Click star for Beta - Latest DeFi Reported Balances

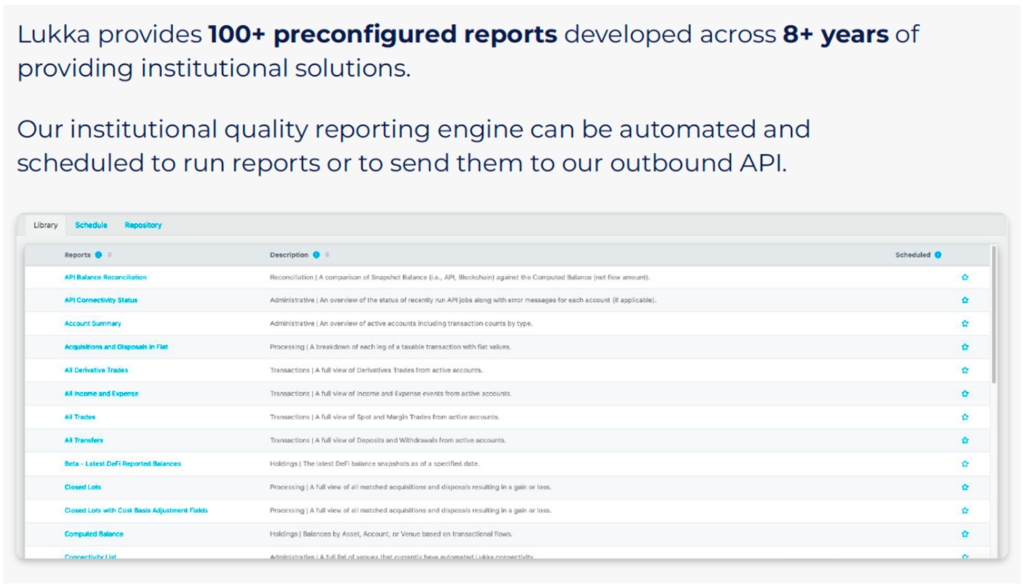tap(965, 464)
